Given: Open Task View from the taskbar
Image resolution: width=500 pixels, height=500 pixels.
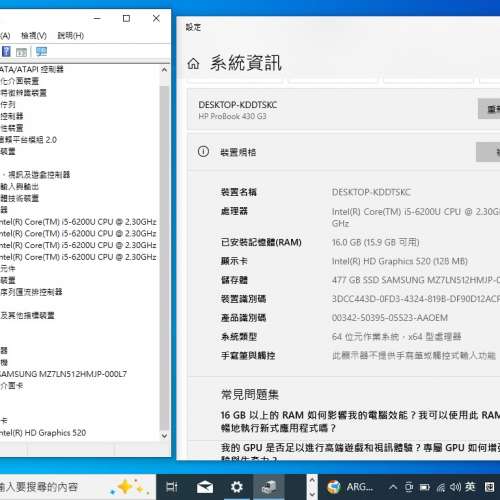Looking at the screenshot, I should [x=172, y=487].
